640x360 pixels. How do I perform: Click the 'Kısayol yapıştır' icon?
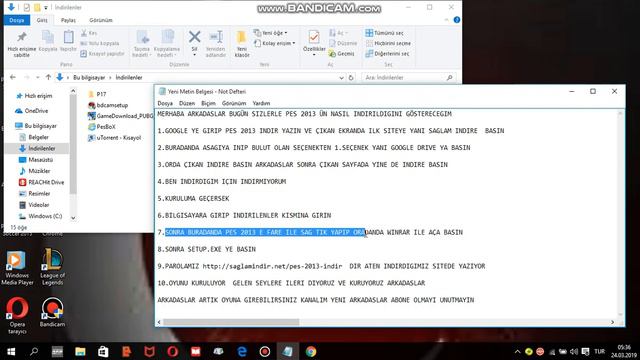84,53
